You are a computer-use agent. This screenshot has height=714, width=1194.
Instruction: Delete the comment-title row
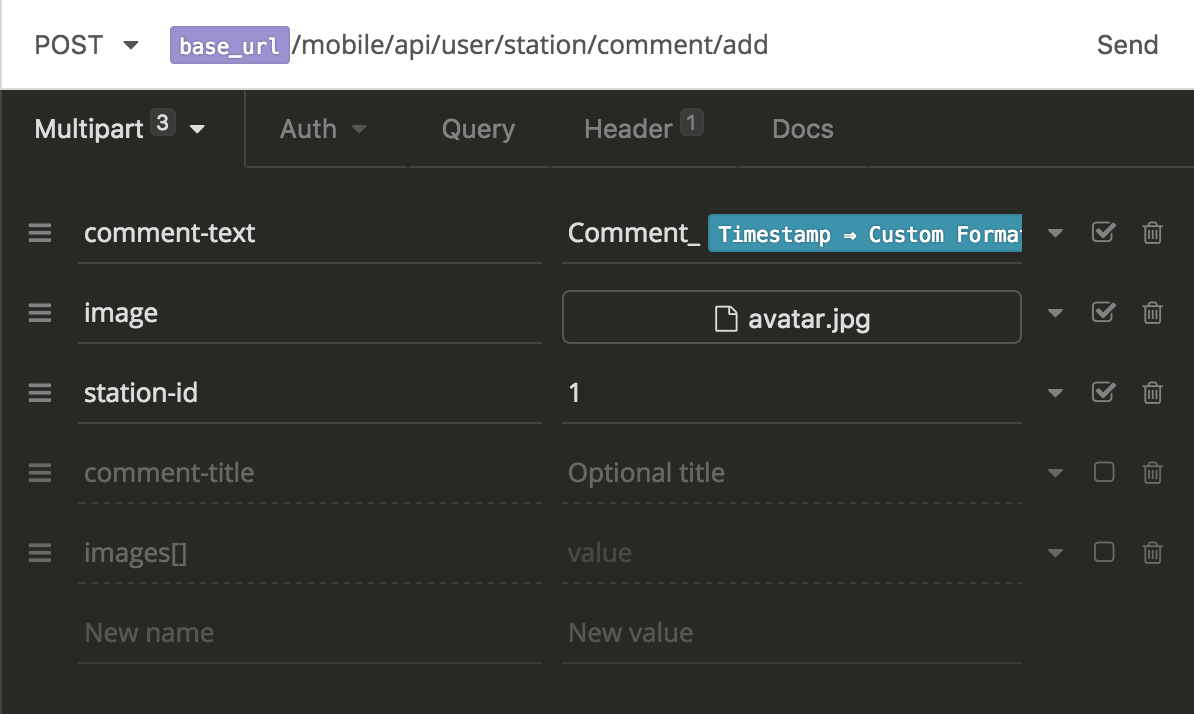coord(1152,473)
